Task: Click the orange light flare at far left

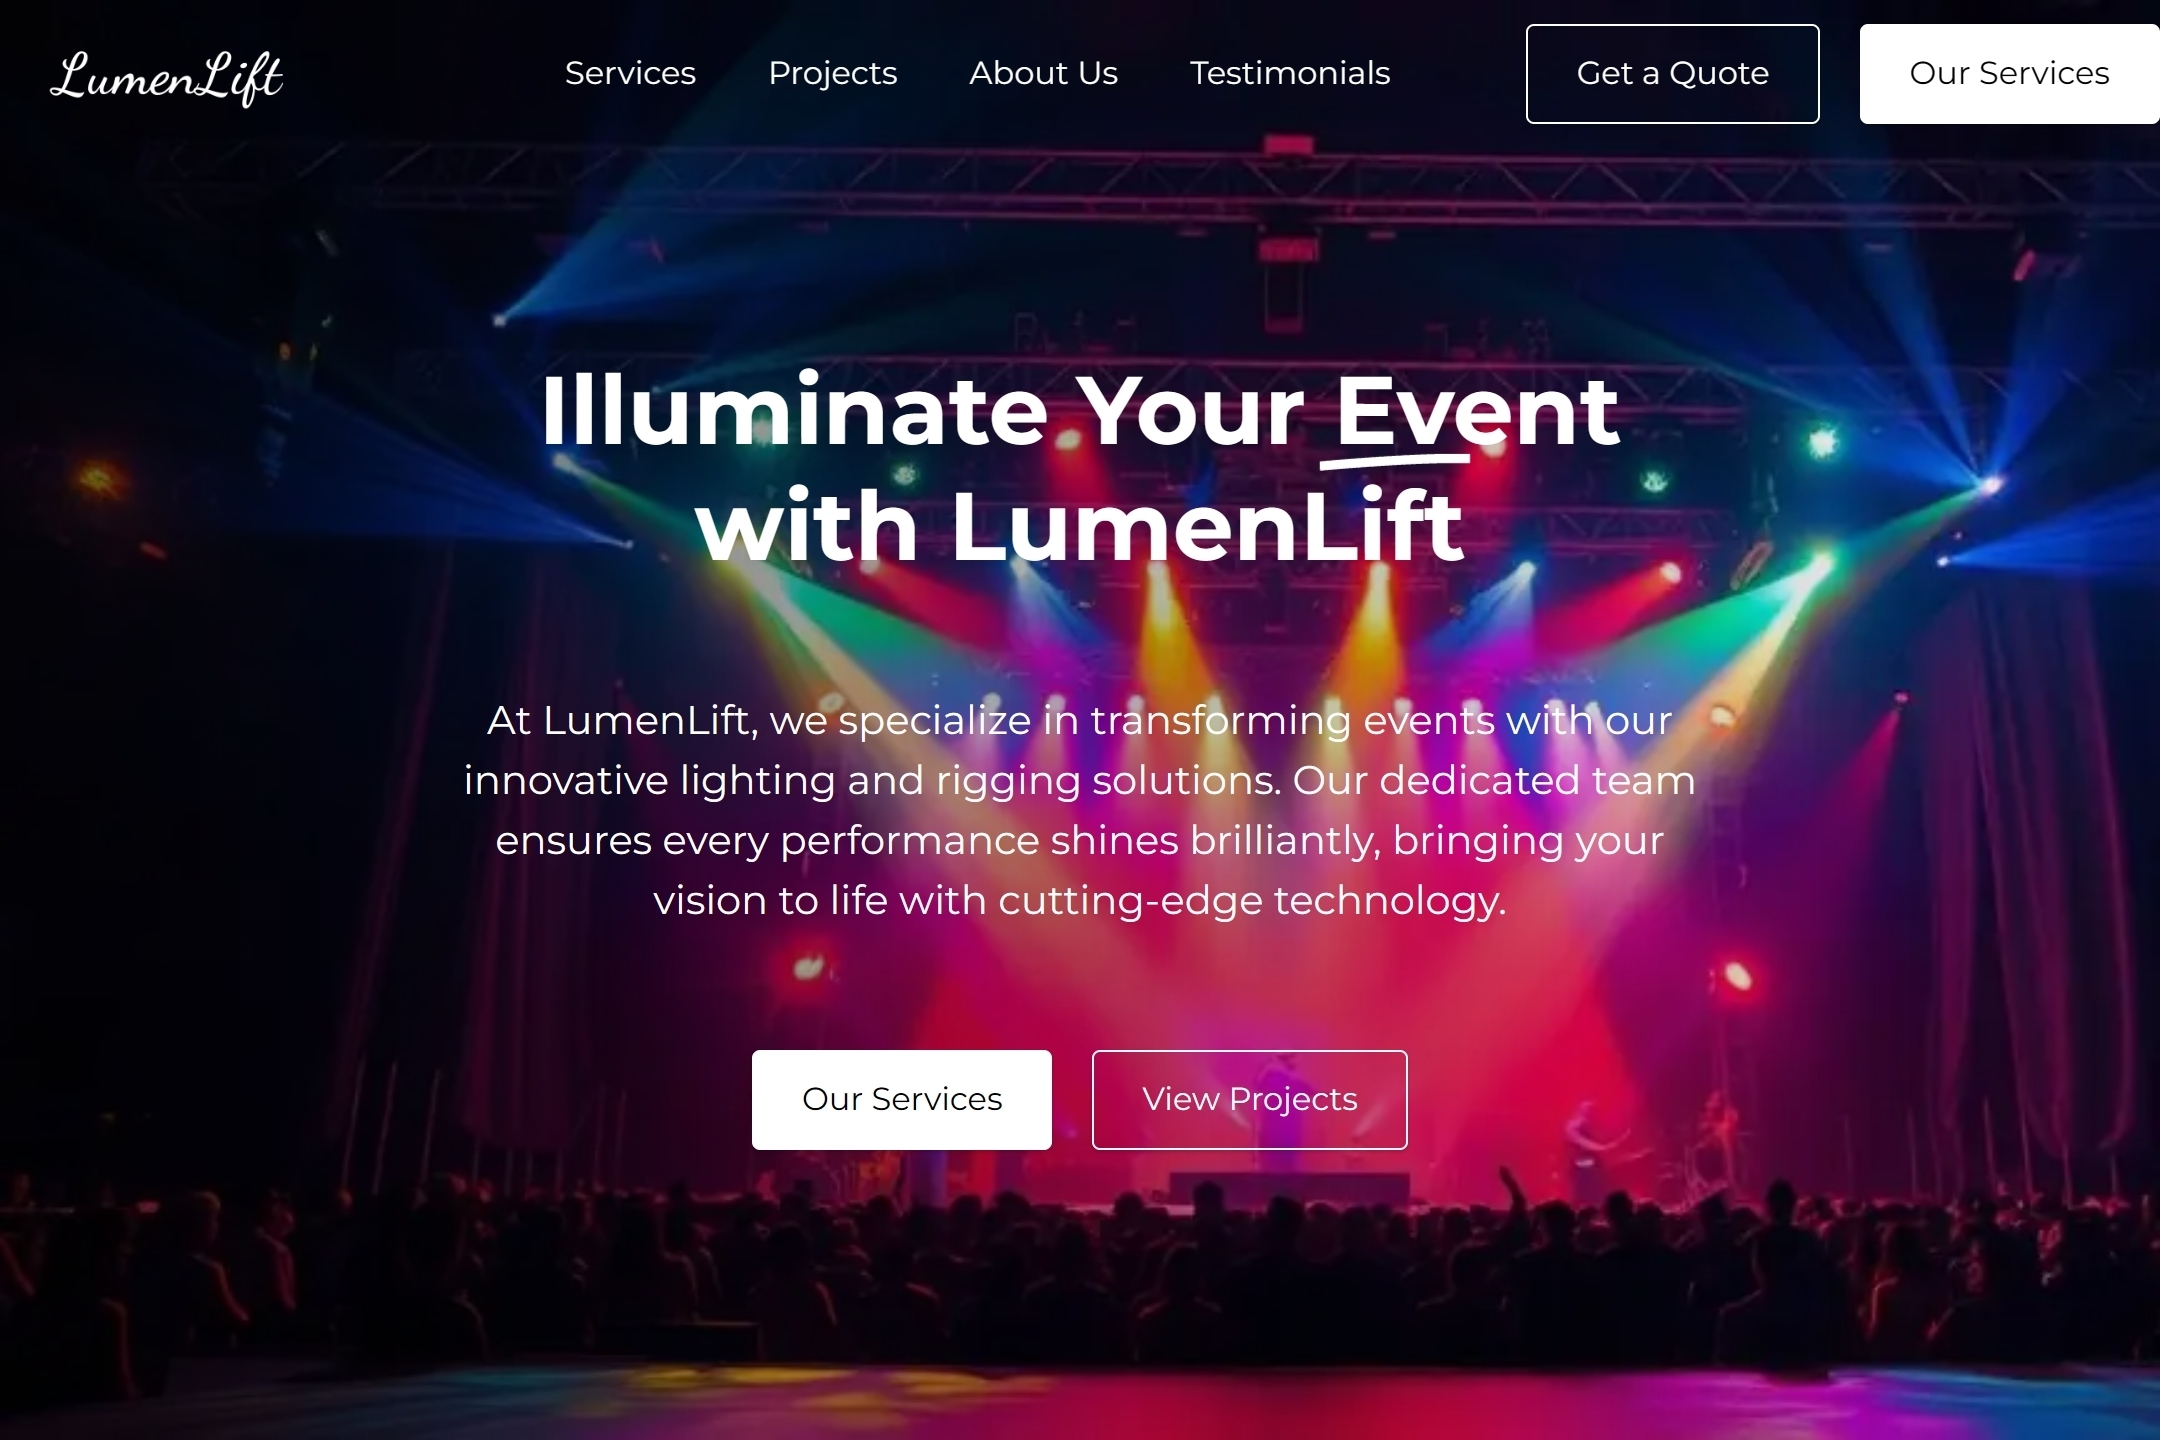Action: (100, 478)
